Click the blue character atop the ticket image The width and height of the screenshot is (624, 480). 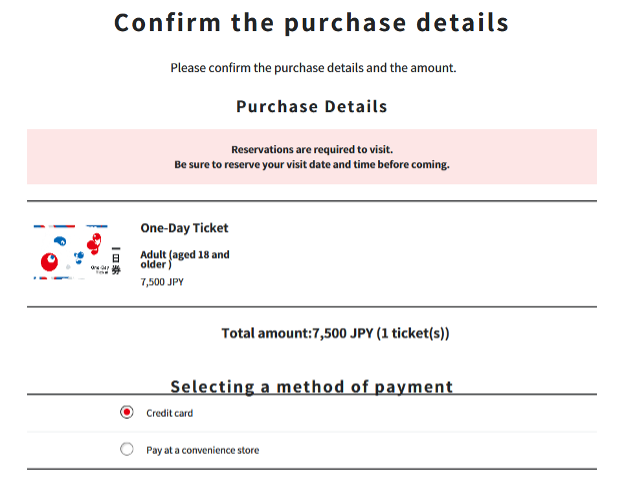(60, 240)
